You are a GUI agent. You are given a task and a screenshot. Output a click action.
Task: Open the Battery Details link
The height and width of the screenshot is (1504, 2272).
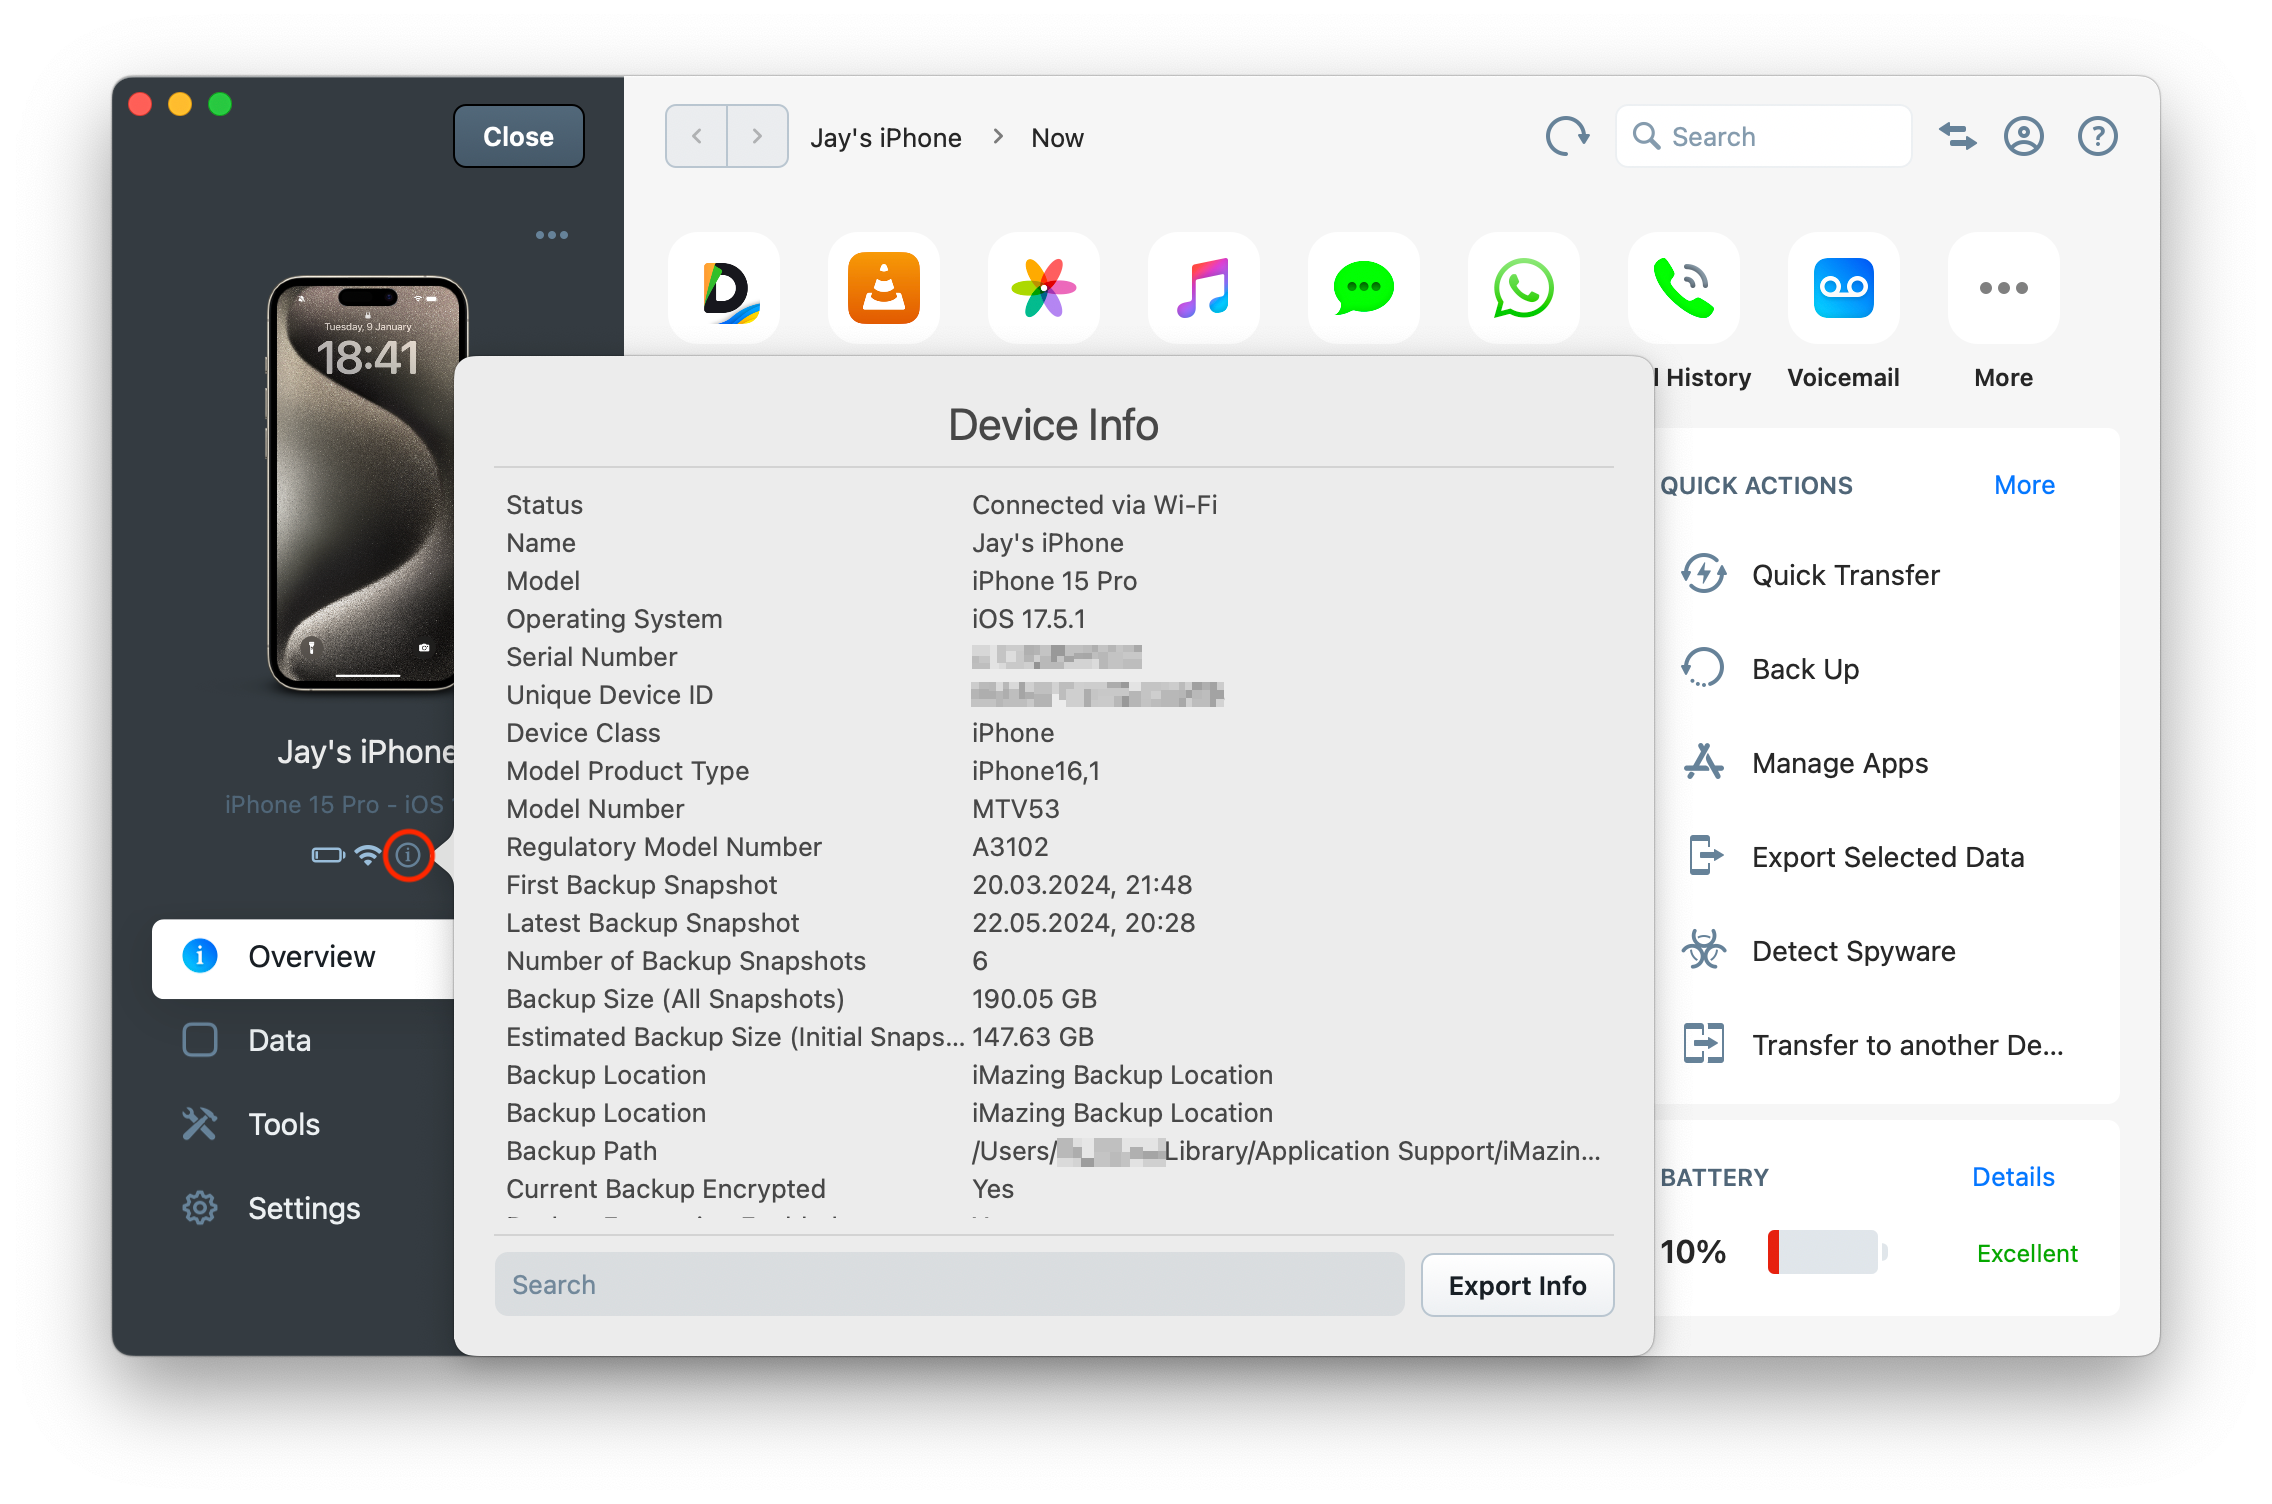pos(2013,1177)
